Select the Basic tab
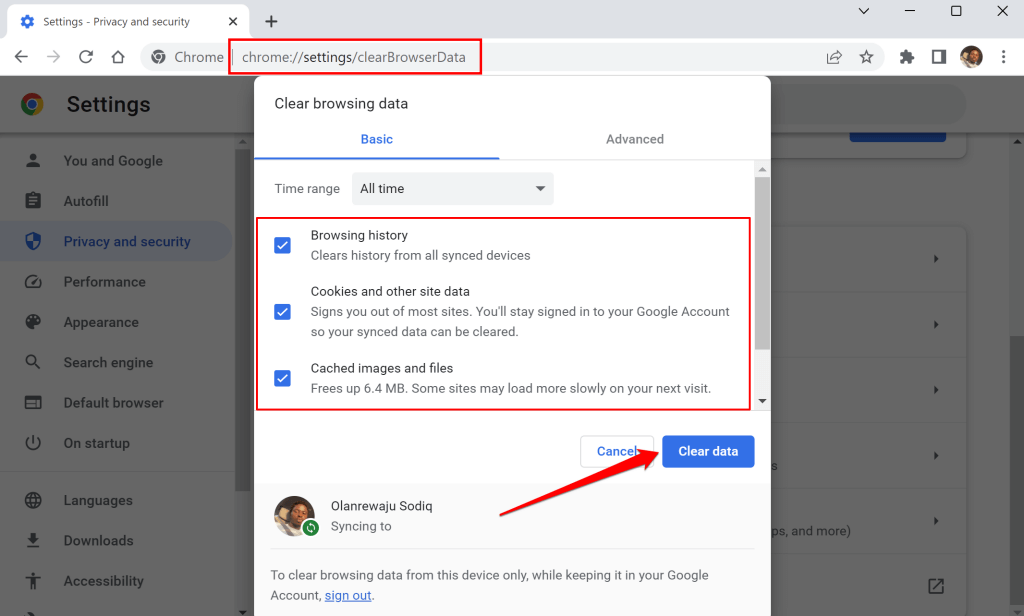The height and width of the screenshot is (616, 1024). pos(376,139)
